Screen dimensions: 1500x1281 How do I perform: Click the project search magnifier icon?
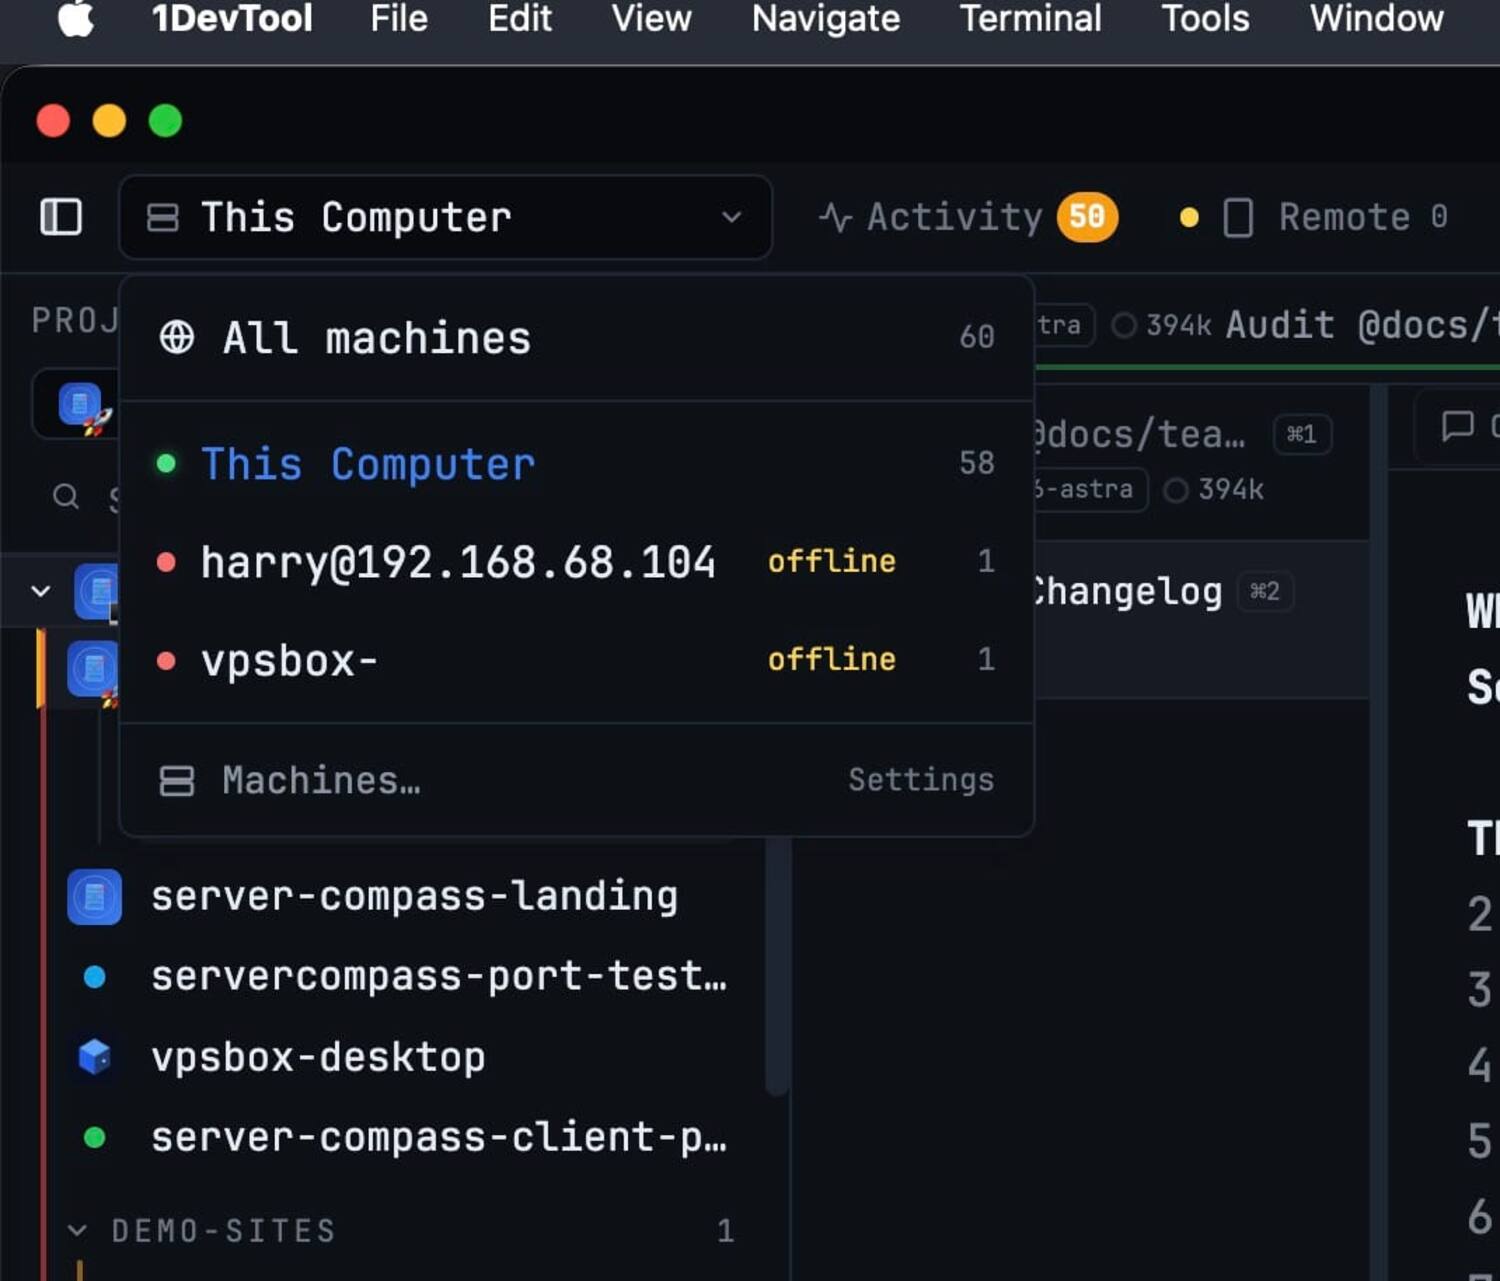tap(66, 496)
